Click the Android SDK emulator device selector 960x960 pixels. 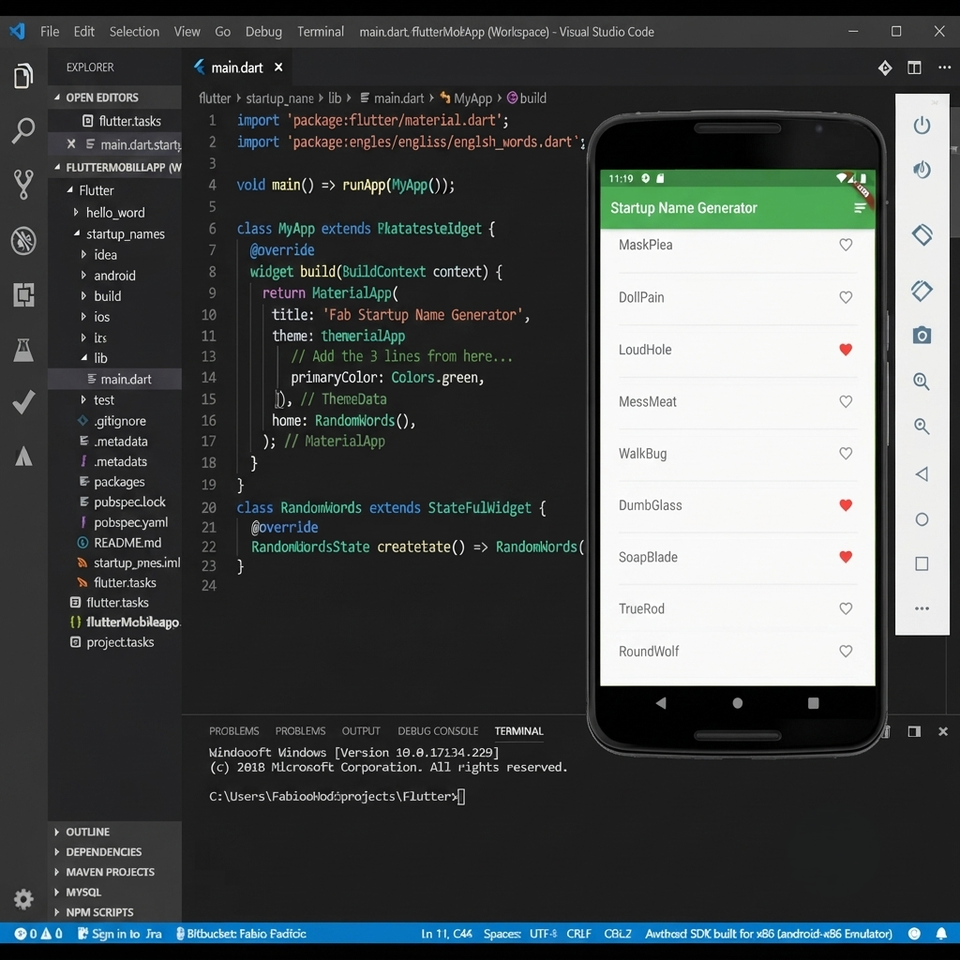tap(768, 934)
